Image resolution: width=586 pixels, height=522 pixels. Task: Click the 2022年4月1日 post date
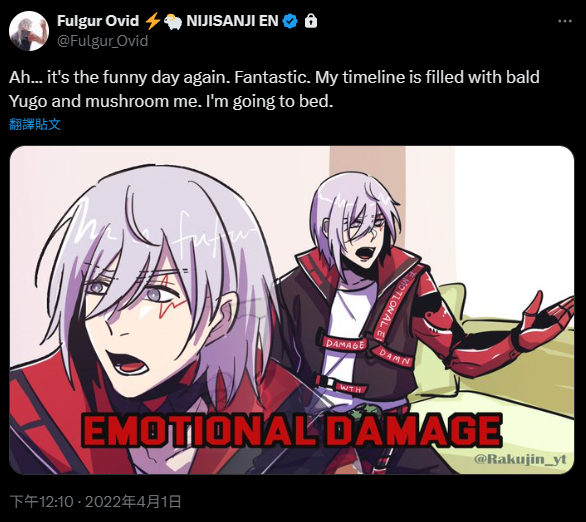pyautogui.click(x=133, y=501)
